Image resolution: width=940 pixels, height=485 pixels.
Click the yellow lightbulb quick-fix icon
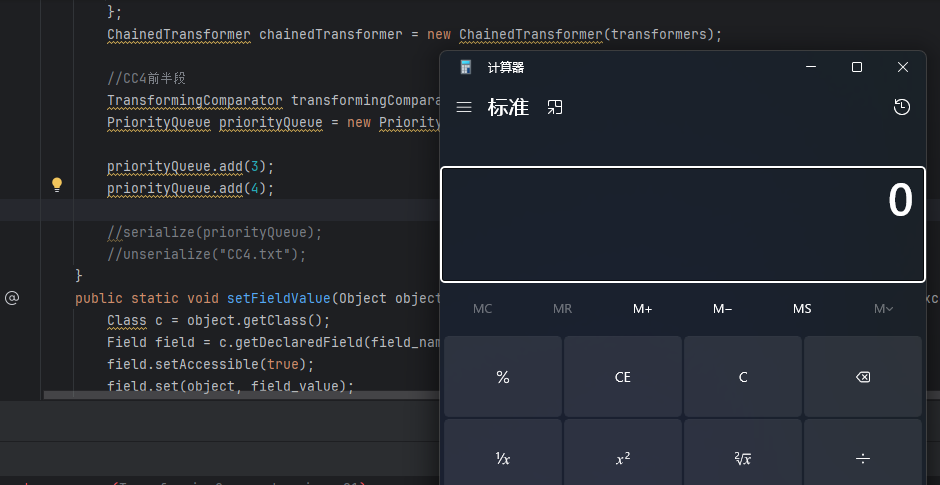pyautogui.click(x=57, y=184)
